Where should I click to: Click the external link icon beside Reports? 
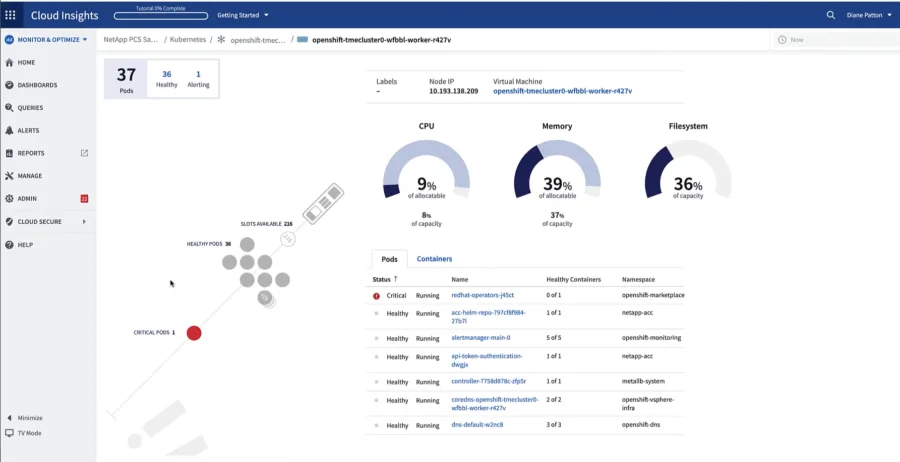[84, 153]
